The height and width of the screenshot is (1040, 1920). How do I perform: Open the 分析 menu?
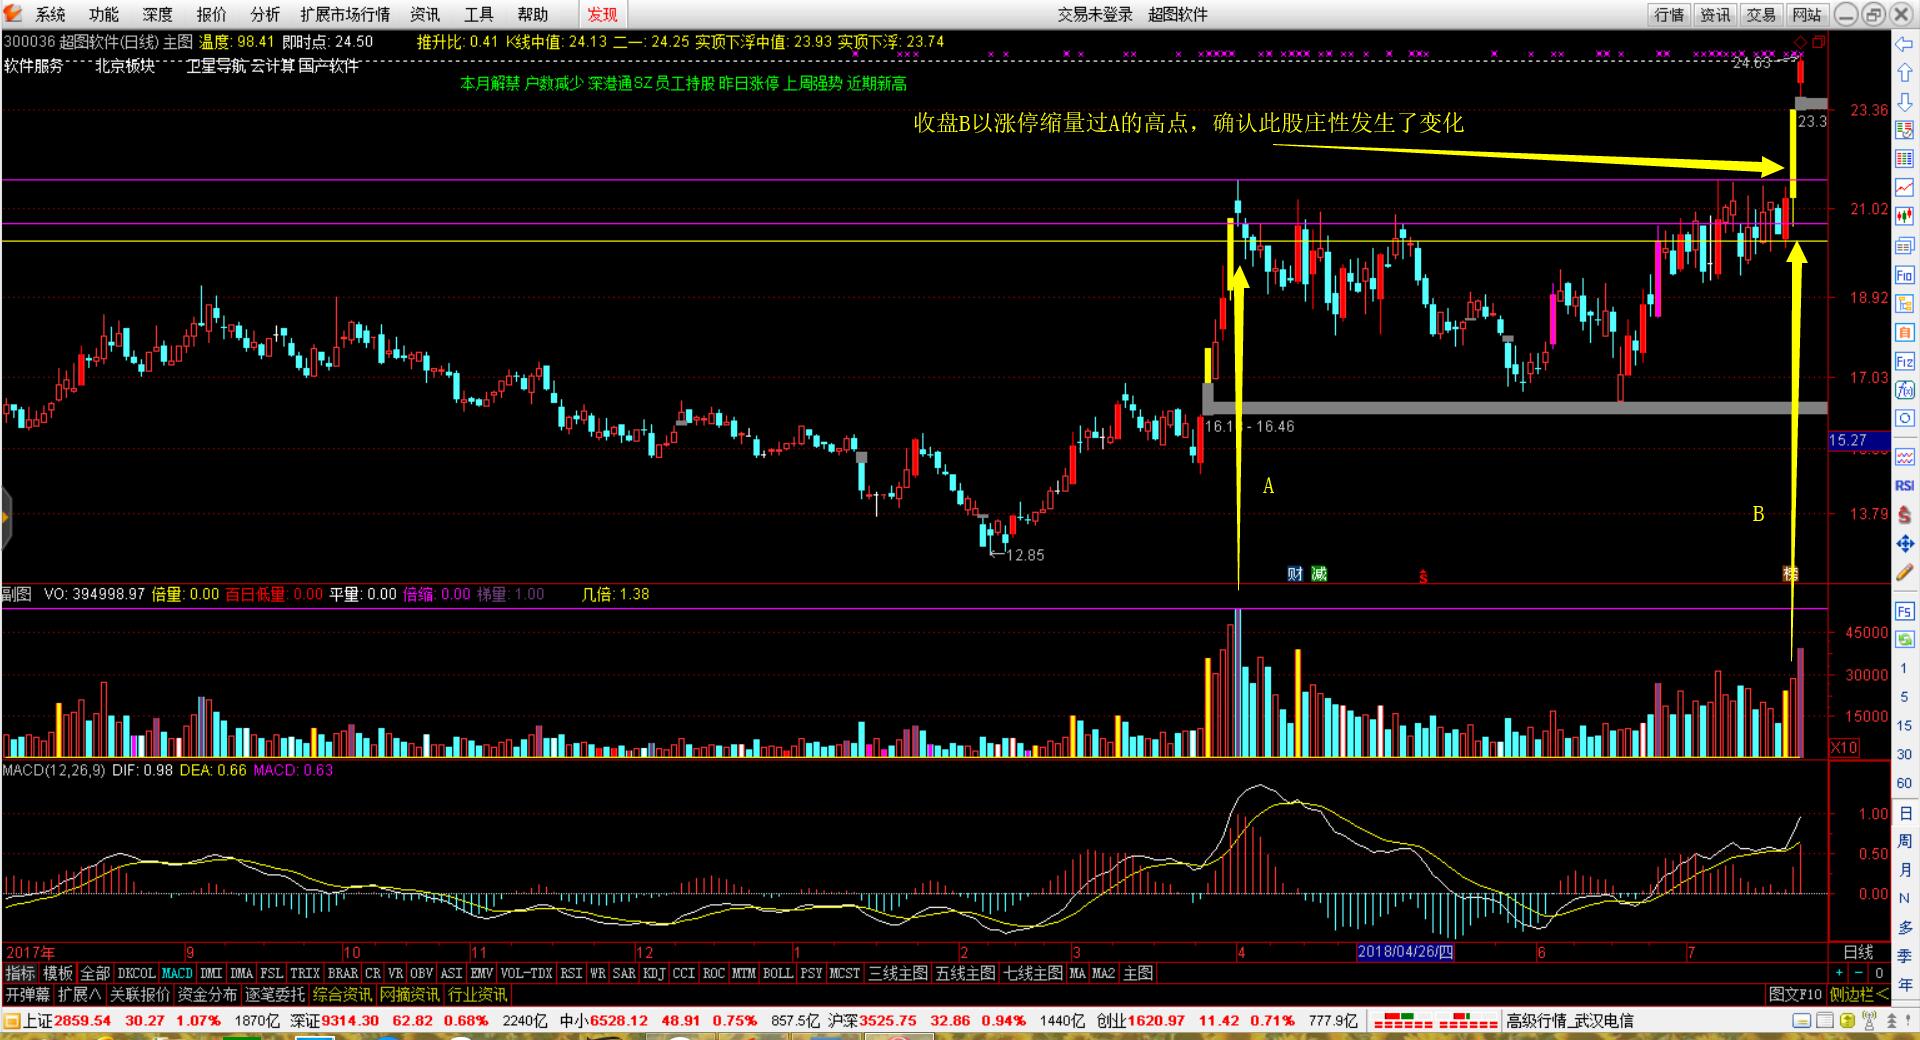click(265, 14)
